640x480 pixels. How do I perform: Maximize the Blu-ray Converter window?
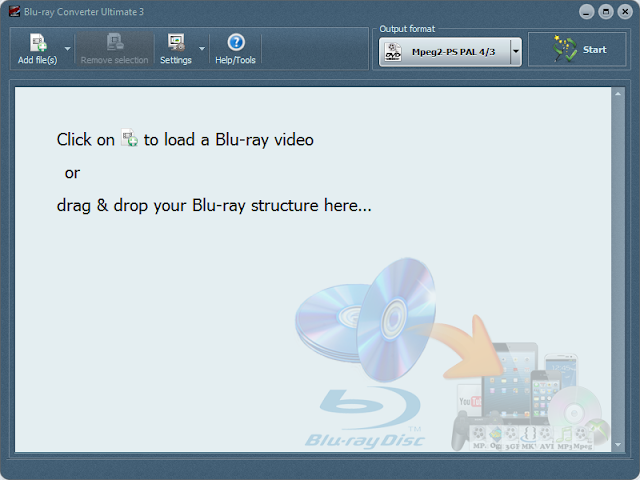coord(606,12)
